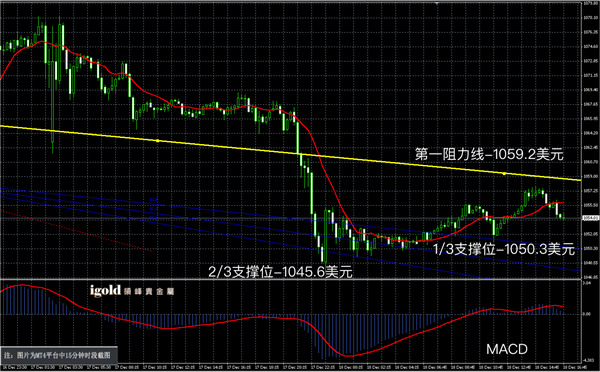Click the note 注：图片为MT4平台中15分钟时段截图

pos(58,355)
